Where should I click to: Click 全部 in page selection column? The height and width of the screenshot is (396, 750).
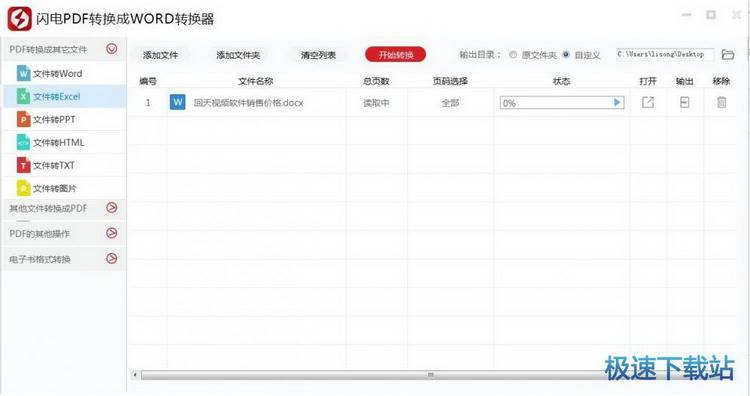pyautogui.click(x=450, y=102)
